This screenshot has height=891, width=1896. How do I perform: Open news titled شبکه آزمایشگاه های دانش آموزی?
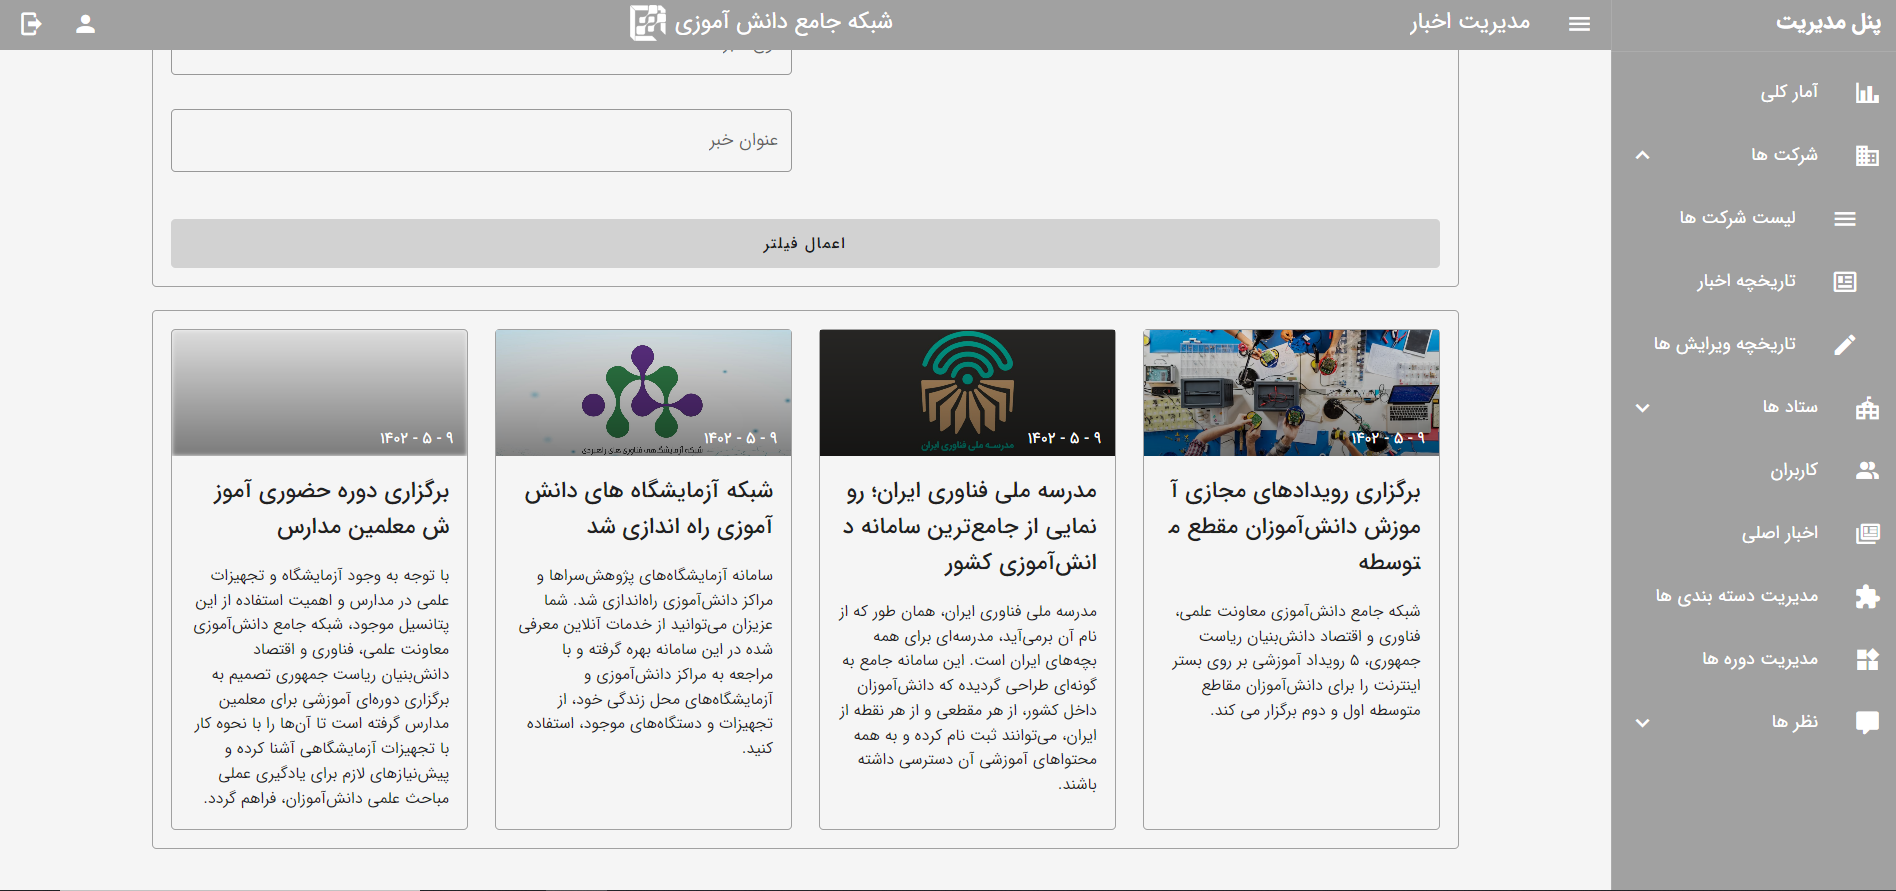pos(649,508)
